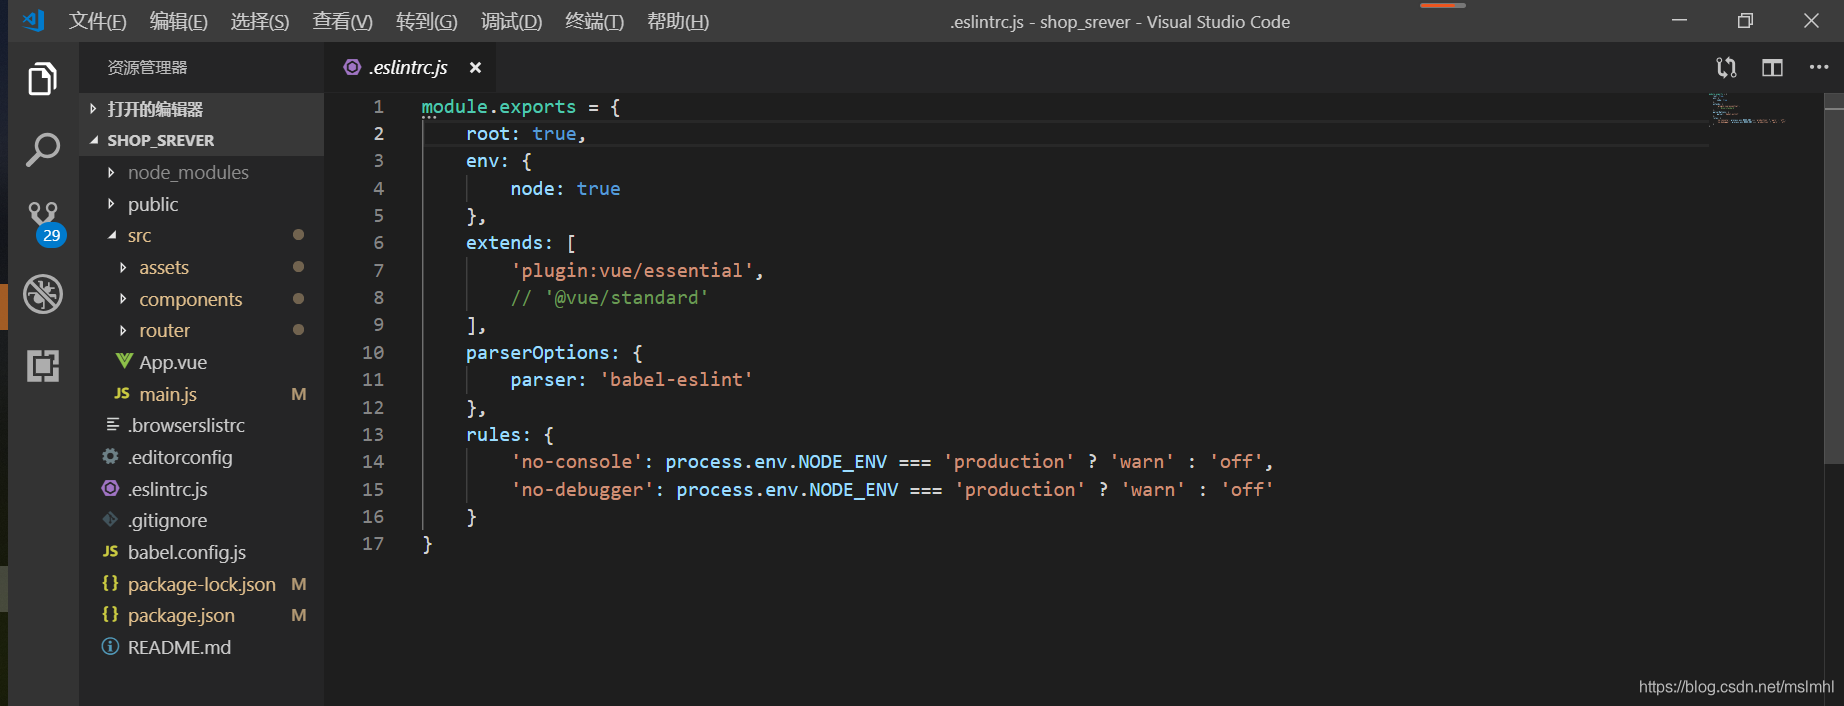
Task: Open App.vue from the file tree
Action: coord(173,362)
